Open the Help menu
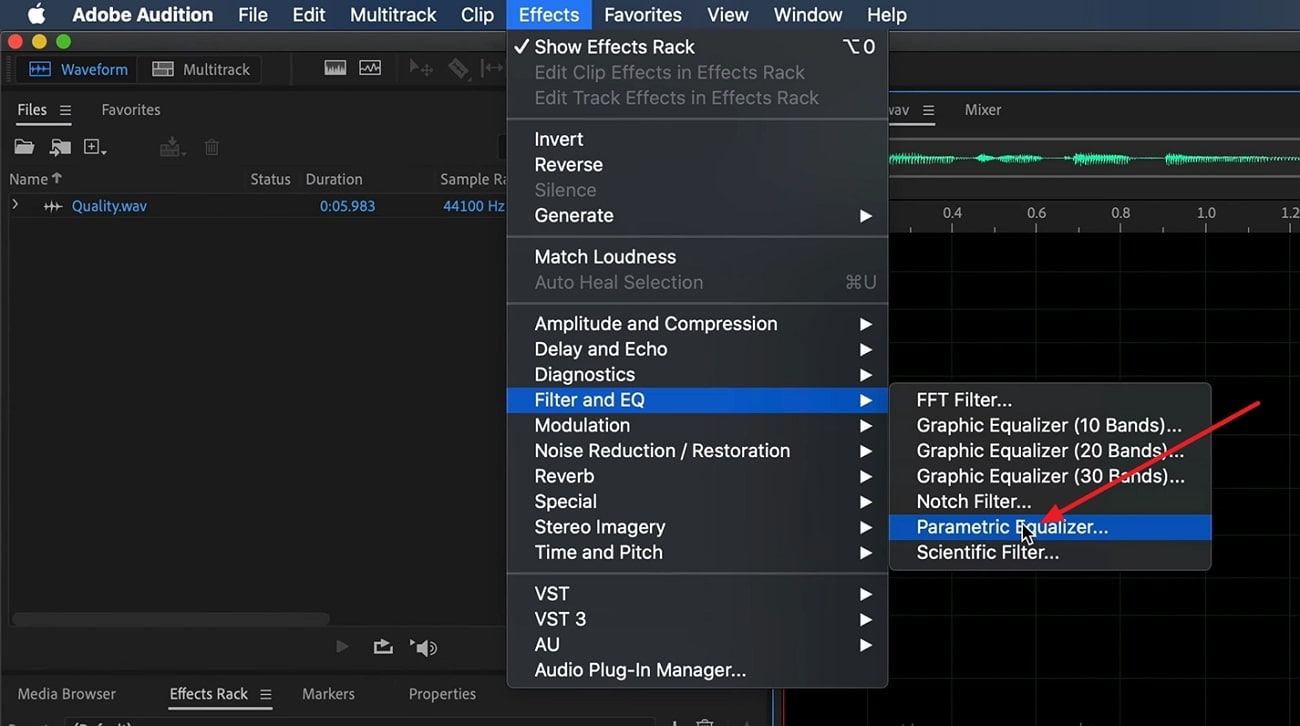Image resolution: width=1300 pixels, height=726 pixels. (x=886, y=15)
